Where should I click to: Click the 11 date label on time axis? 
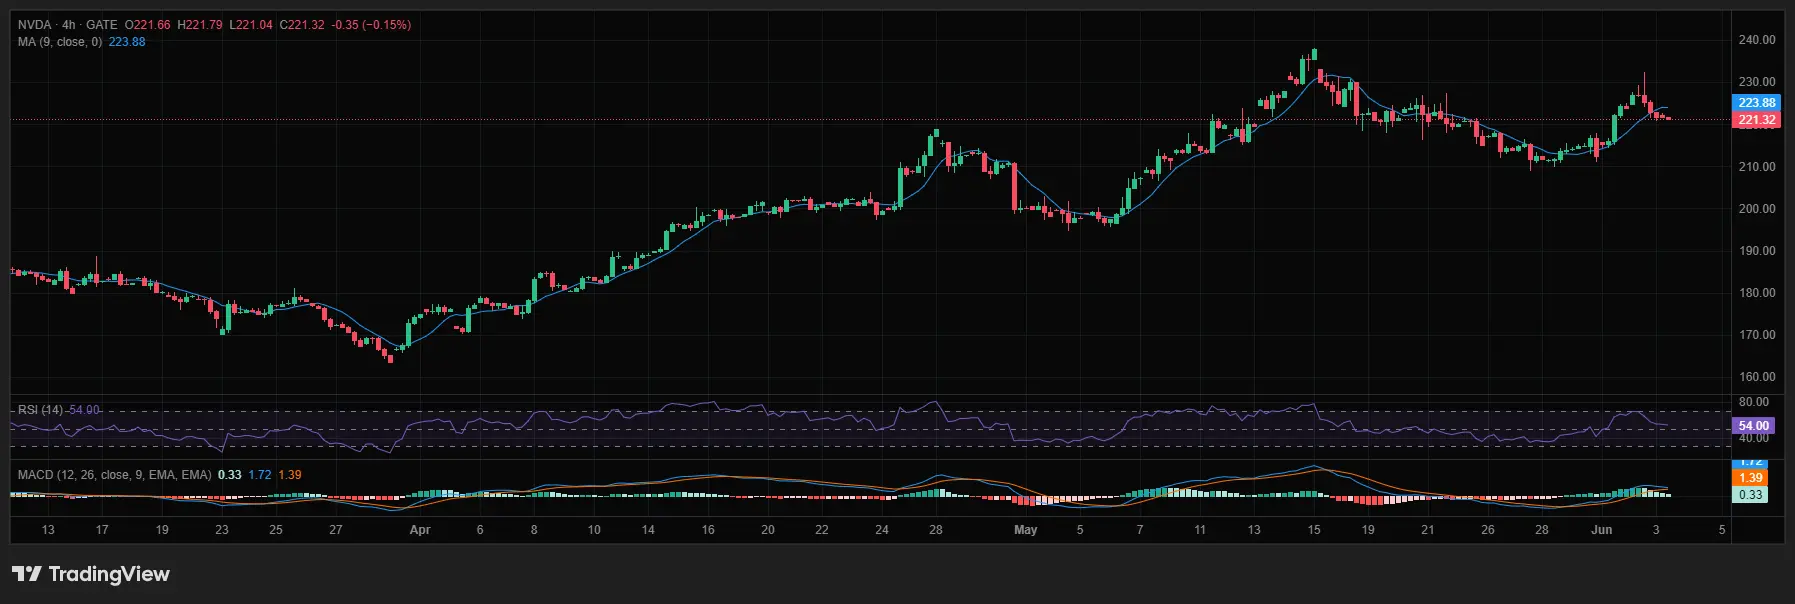pos(1200,530)
